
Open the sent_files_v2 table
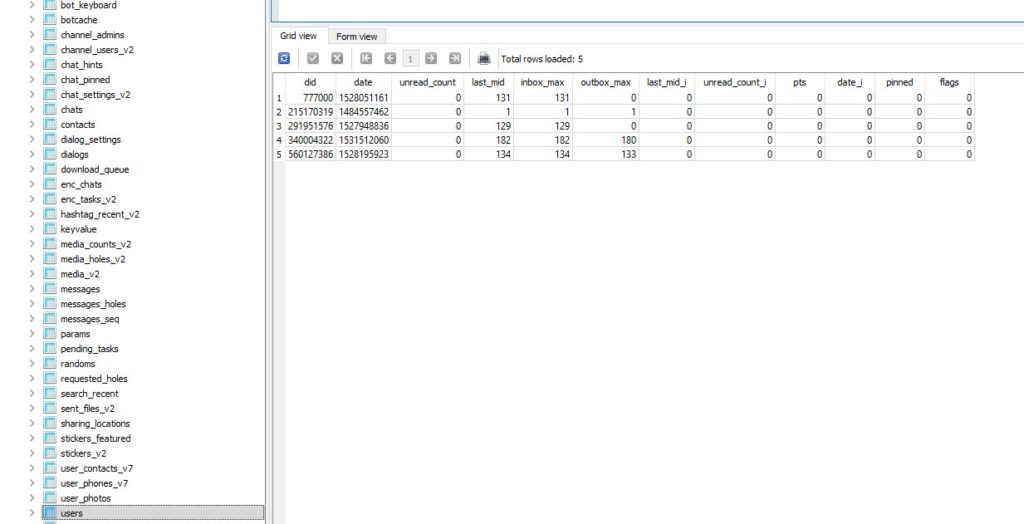click(x=88, y=408)
